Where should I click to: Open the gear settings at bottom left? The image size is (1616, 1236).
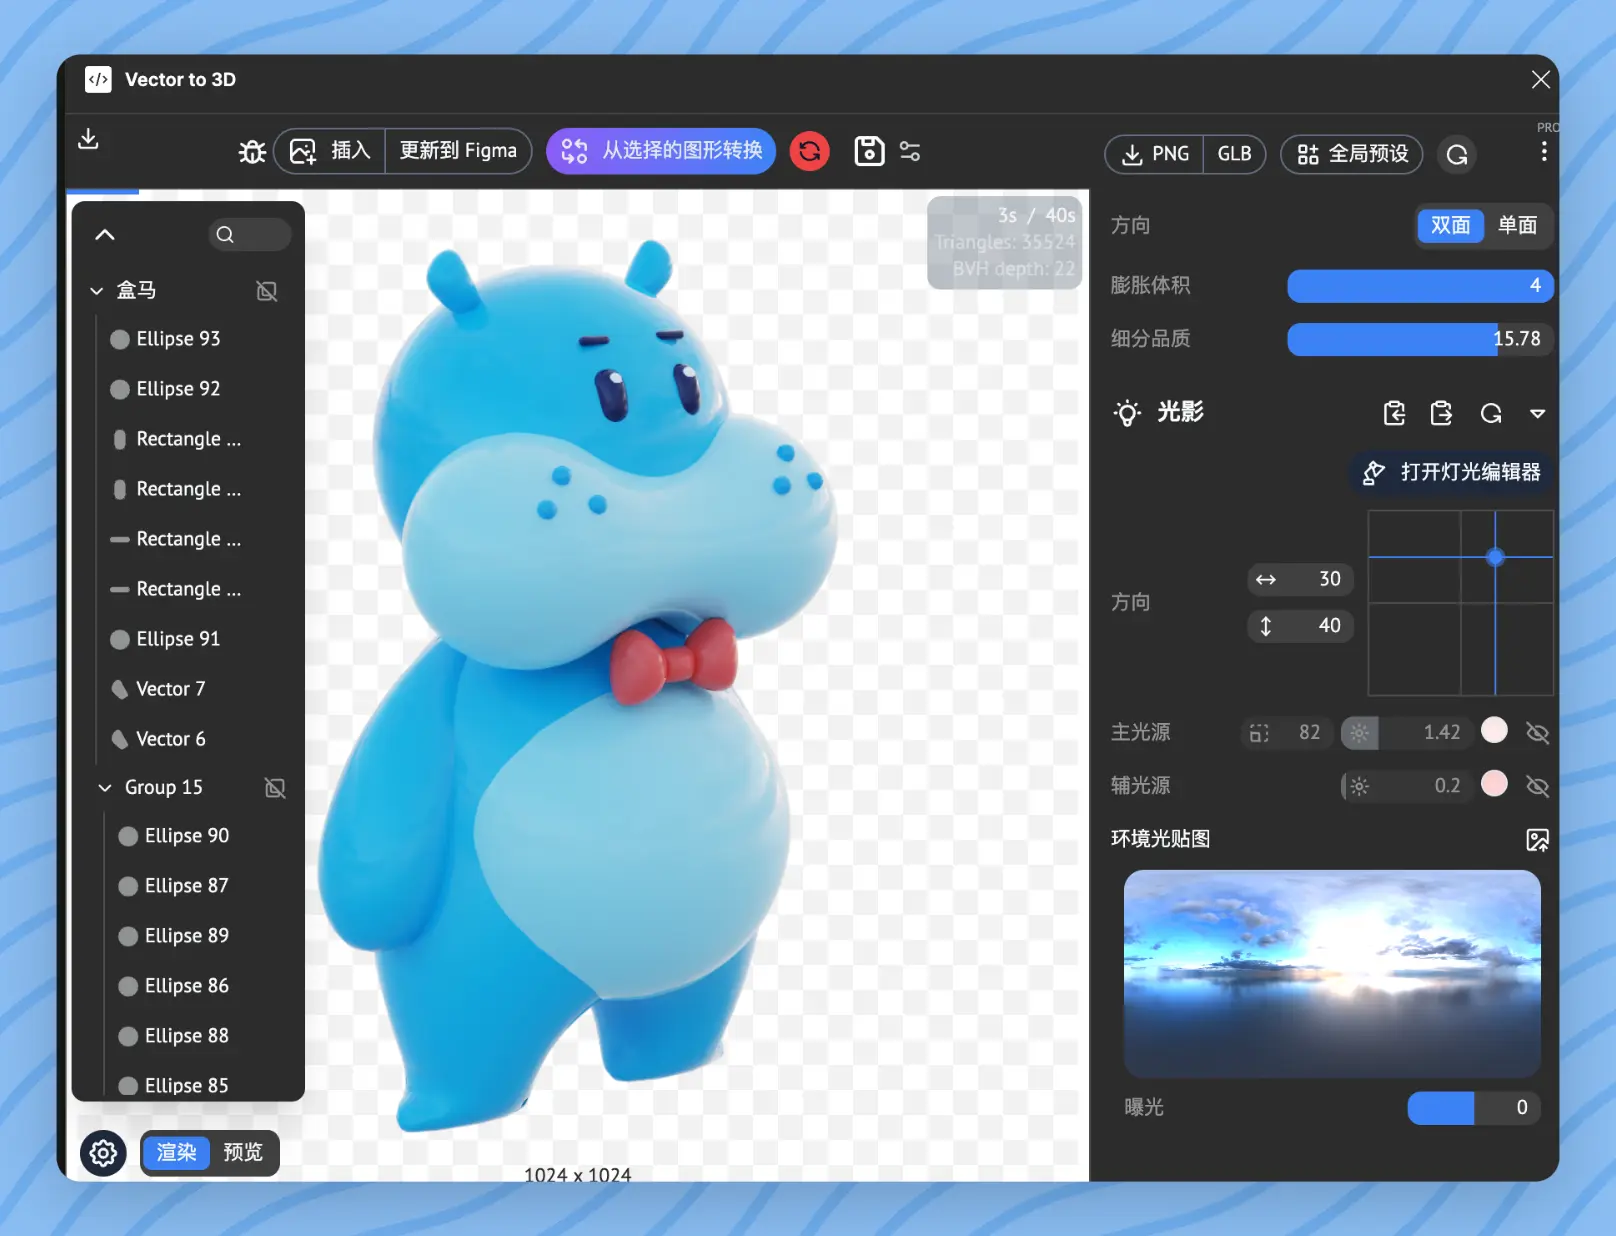(103, 1153)
